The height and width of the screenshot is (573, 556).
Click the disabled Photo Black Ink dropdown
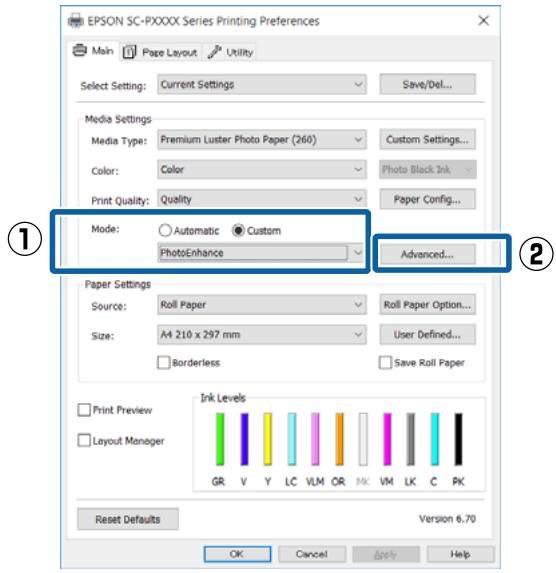(x=428, y=170)
